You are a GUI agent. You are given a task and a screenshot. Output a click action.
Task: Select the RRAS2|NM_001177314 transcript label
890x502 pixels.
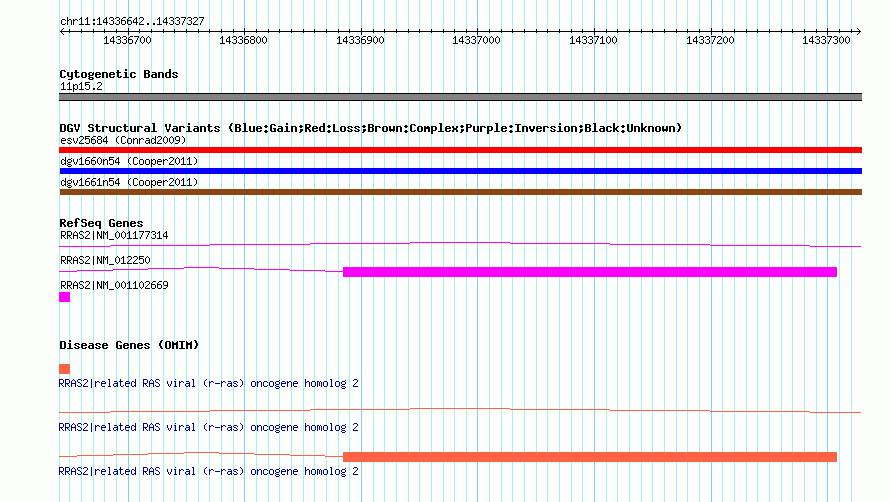coord(114,235)
